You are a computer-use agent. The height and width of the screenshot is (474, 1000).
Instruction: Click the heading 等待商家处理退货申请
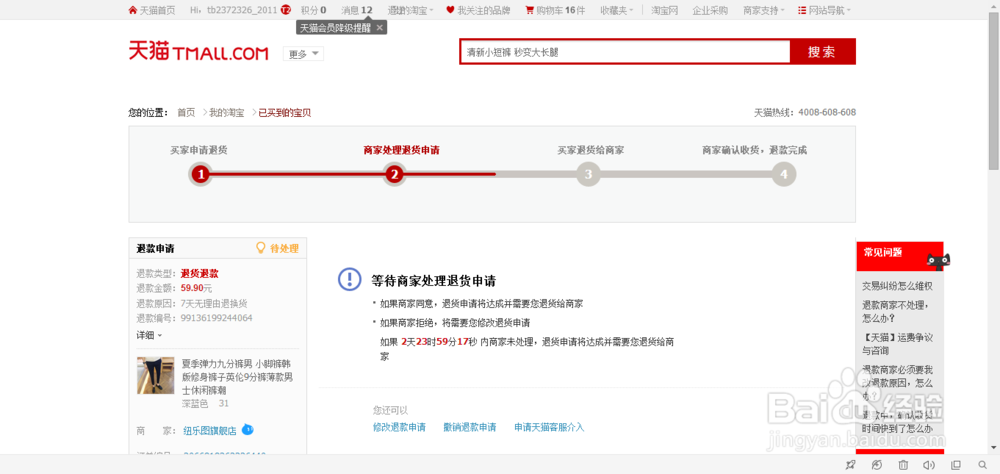coord(434,281)
